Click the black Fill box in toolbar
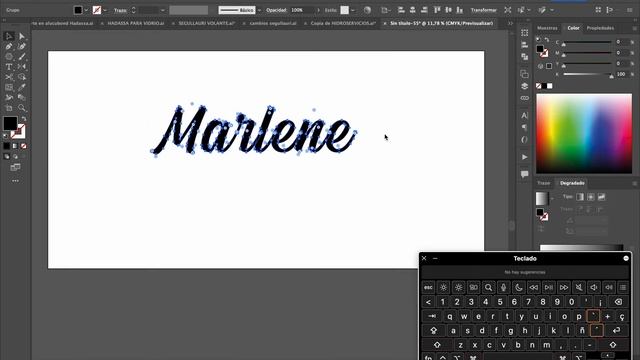Viewport: 640px width, 360px height. [x=10, y=123]
